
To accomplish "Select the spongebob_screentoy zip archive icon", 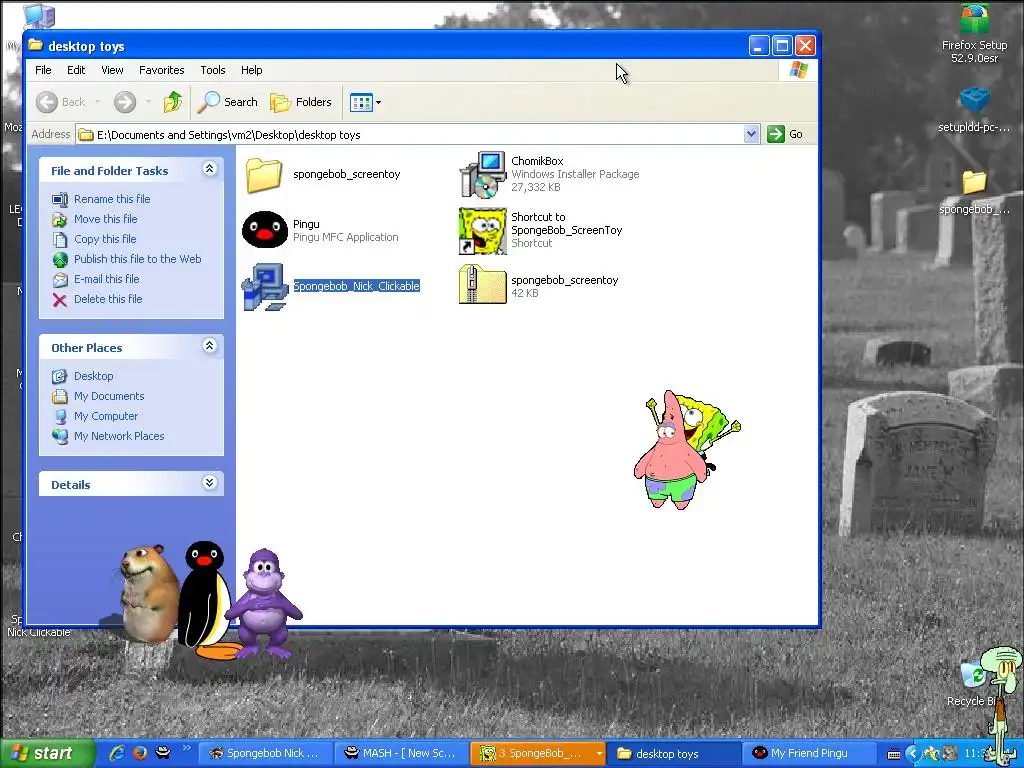I will click(483, 285).
